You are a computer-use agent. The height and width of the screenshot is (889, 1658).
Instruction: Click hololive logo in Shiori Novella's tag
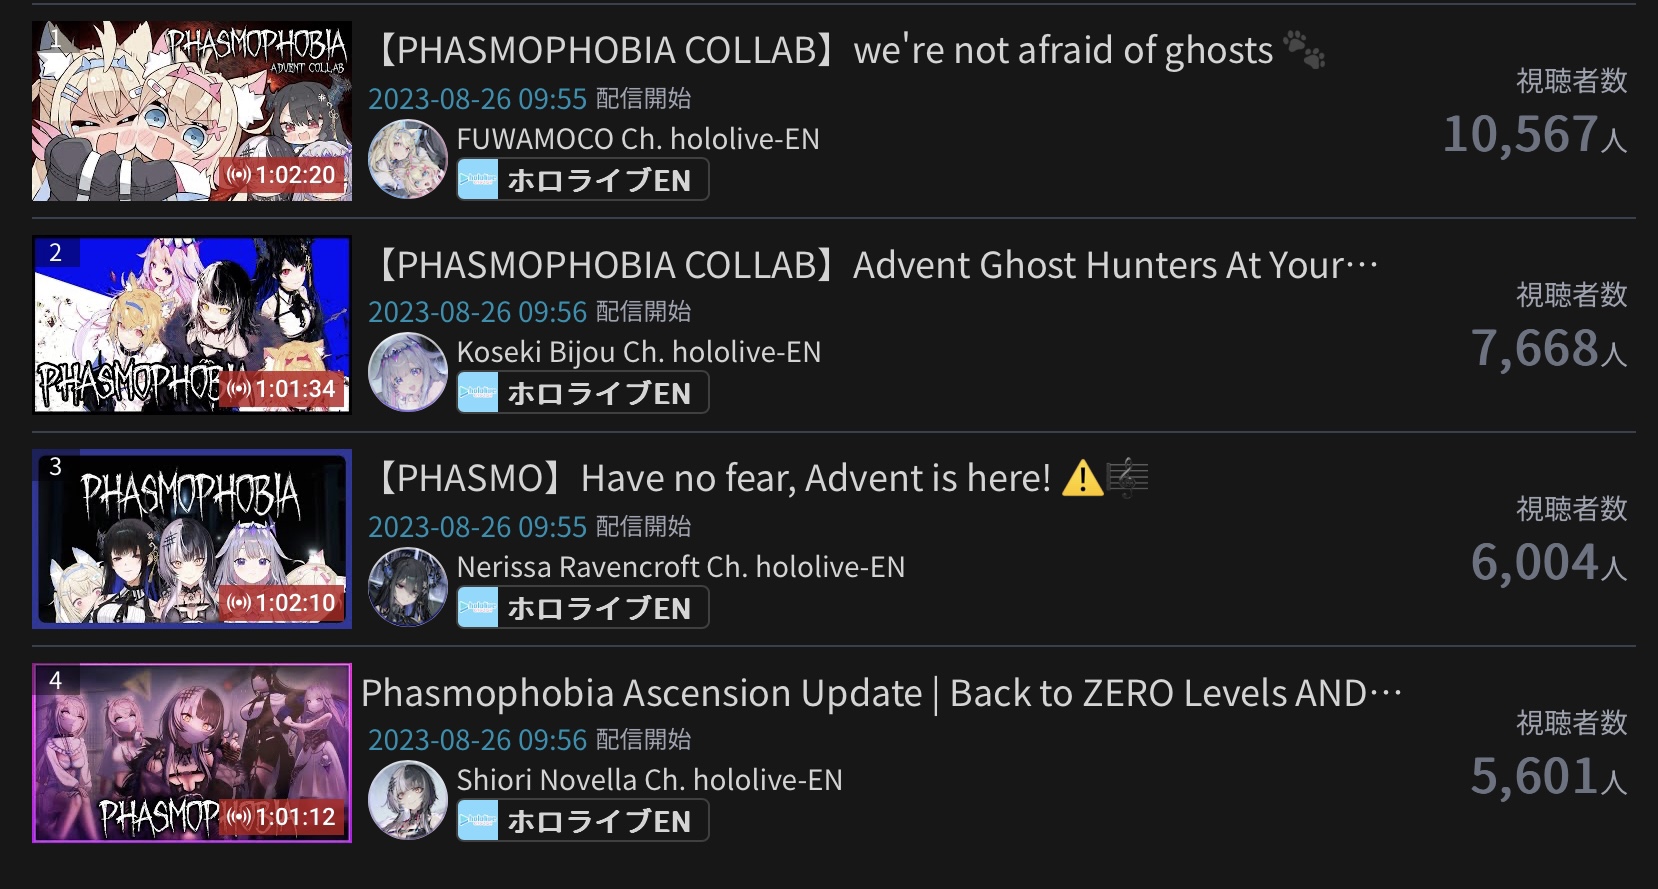coord(479,821)
